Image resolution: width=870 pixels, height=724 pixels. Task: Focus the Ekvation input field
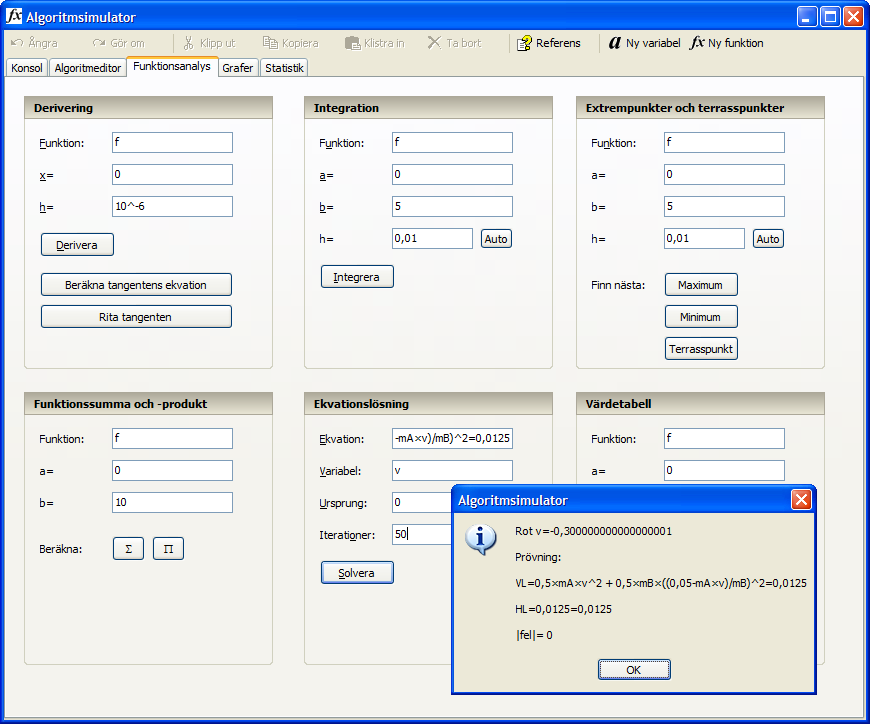click(452, 438)
